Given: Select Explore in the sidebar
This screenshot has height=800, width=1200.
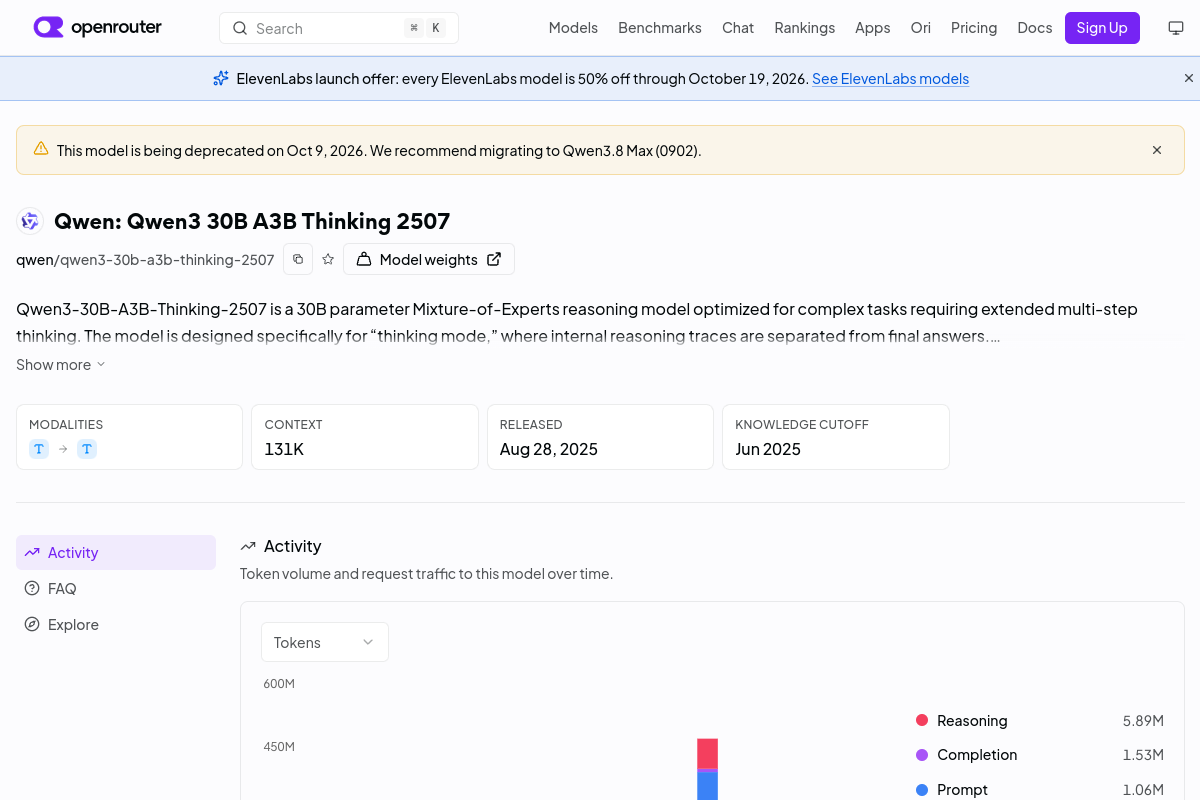Looking at the screenshot, I should 116,624.
